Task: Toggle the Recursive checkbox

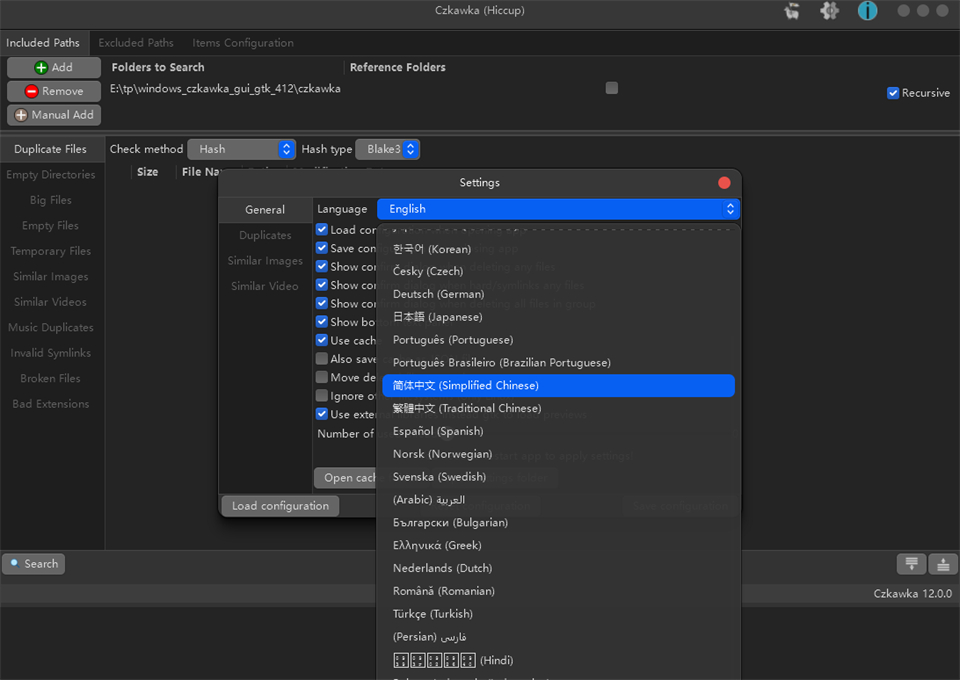Action: point(918,93)
